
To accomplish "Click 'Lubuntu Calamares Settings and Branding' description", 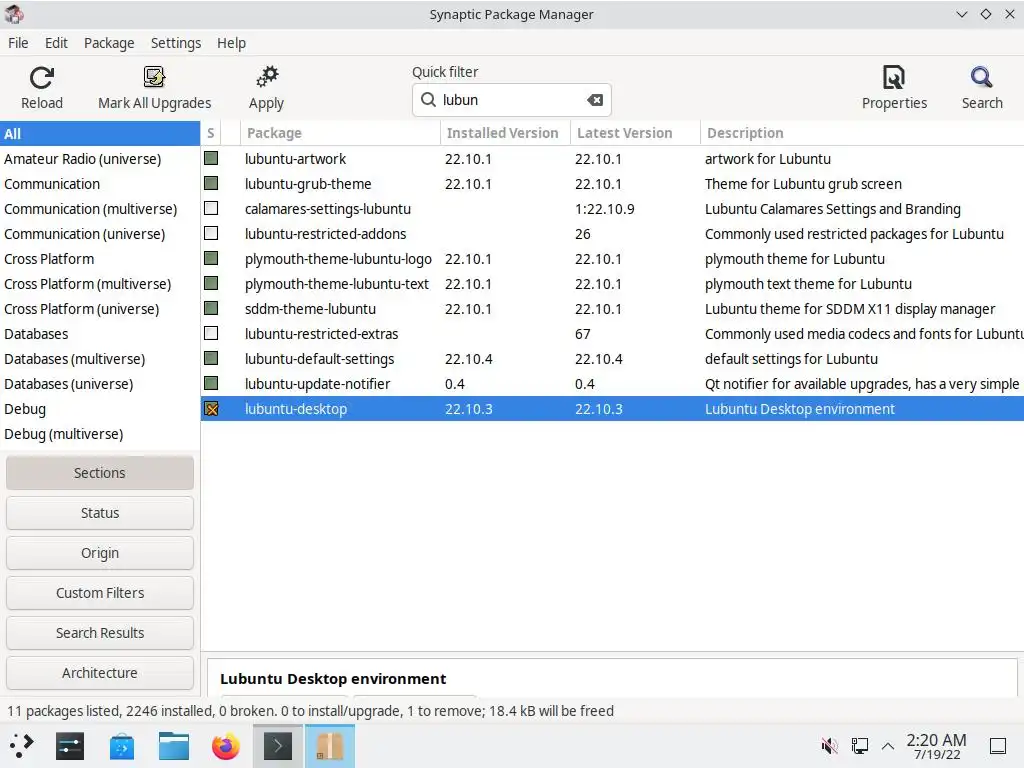I will [833, 209].
